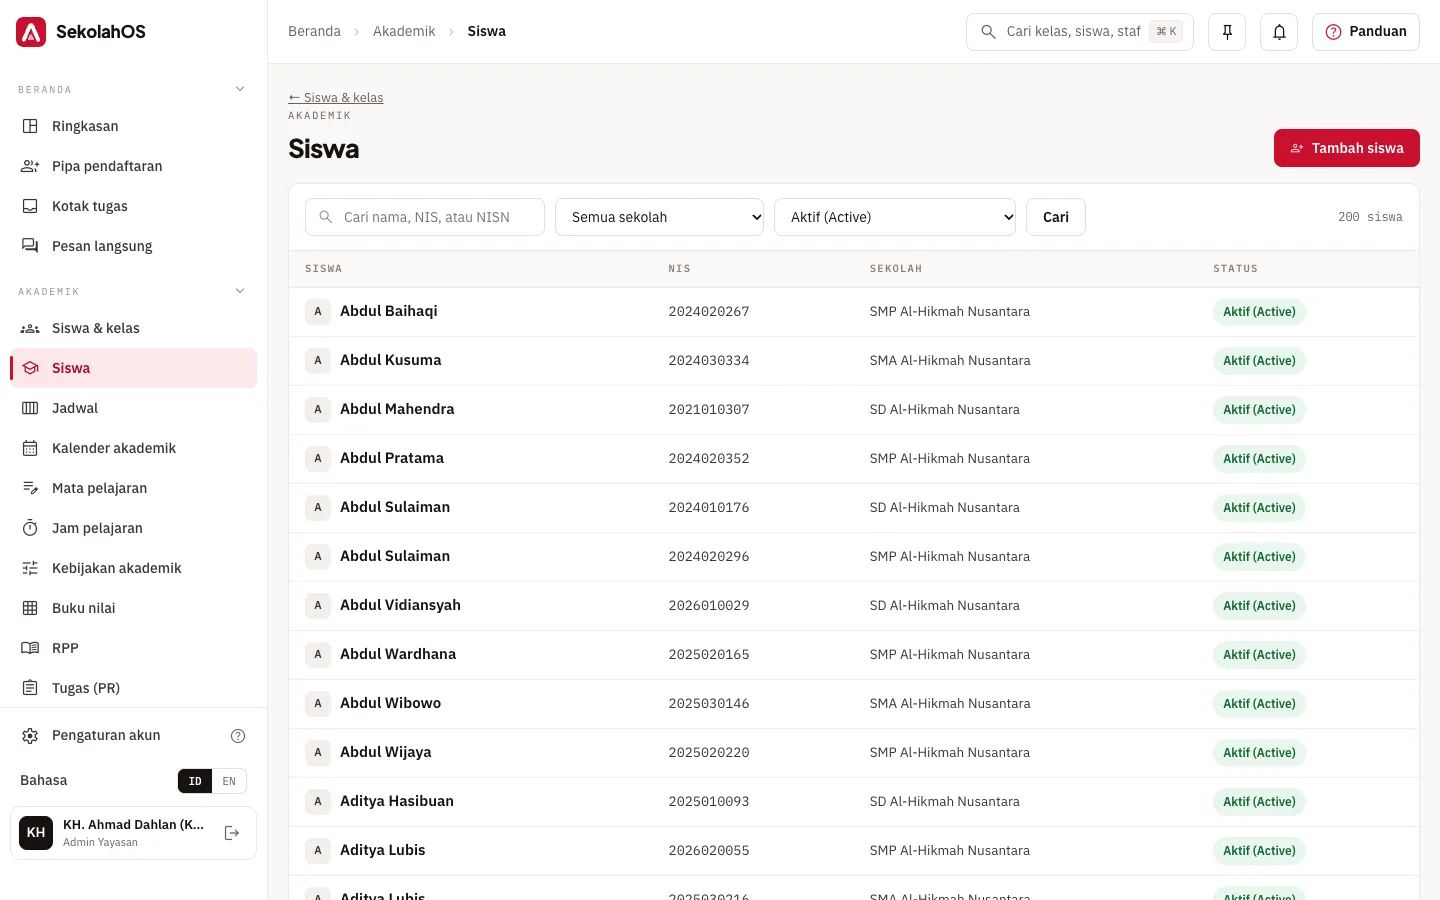This screenshot has height=900, width=1440.
Task: Open the Aktif (Active) status dropdown
Action: pyautogui.click(x=895, y=217)
